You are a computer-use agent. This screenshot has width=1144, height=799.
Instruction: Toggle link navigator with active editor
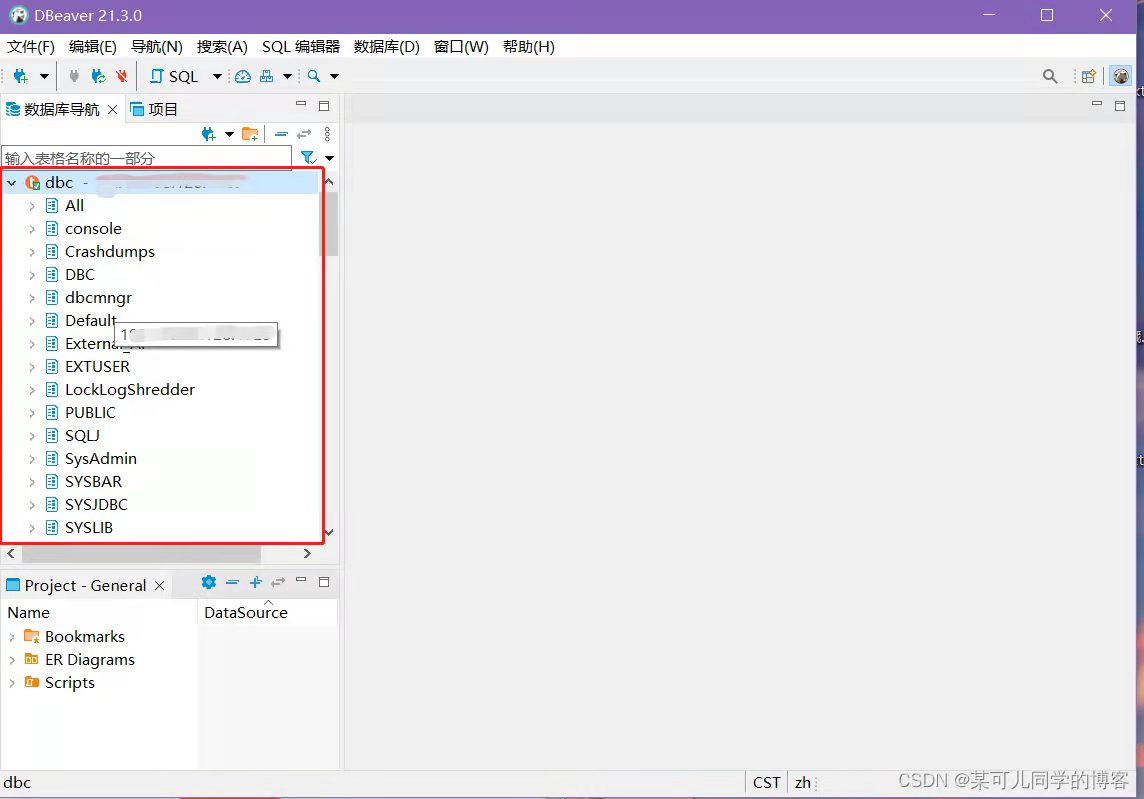303,133
